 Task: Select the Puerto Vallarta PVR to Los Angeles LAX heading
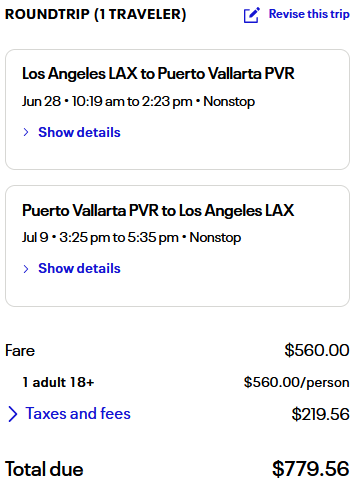(x=158, y=211)
